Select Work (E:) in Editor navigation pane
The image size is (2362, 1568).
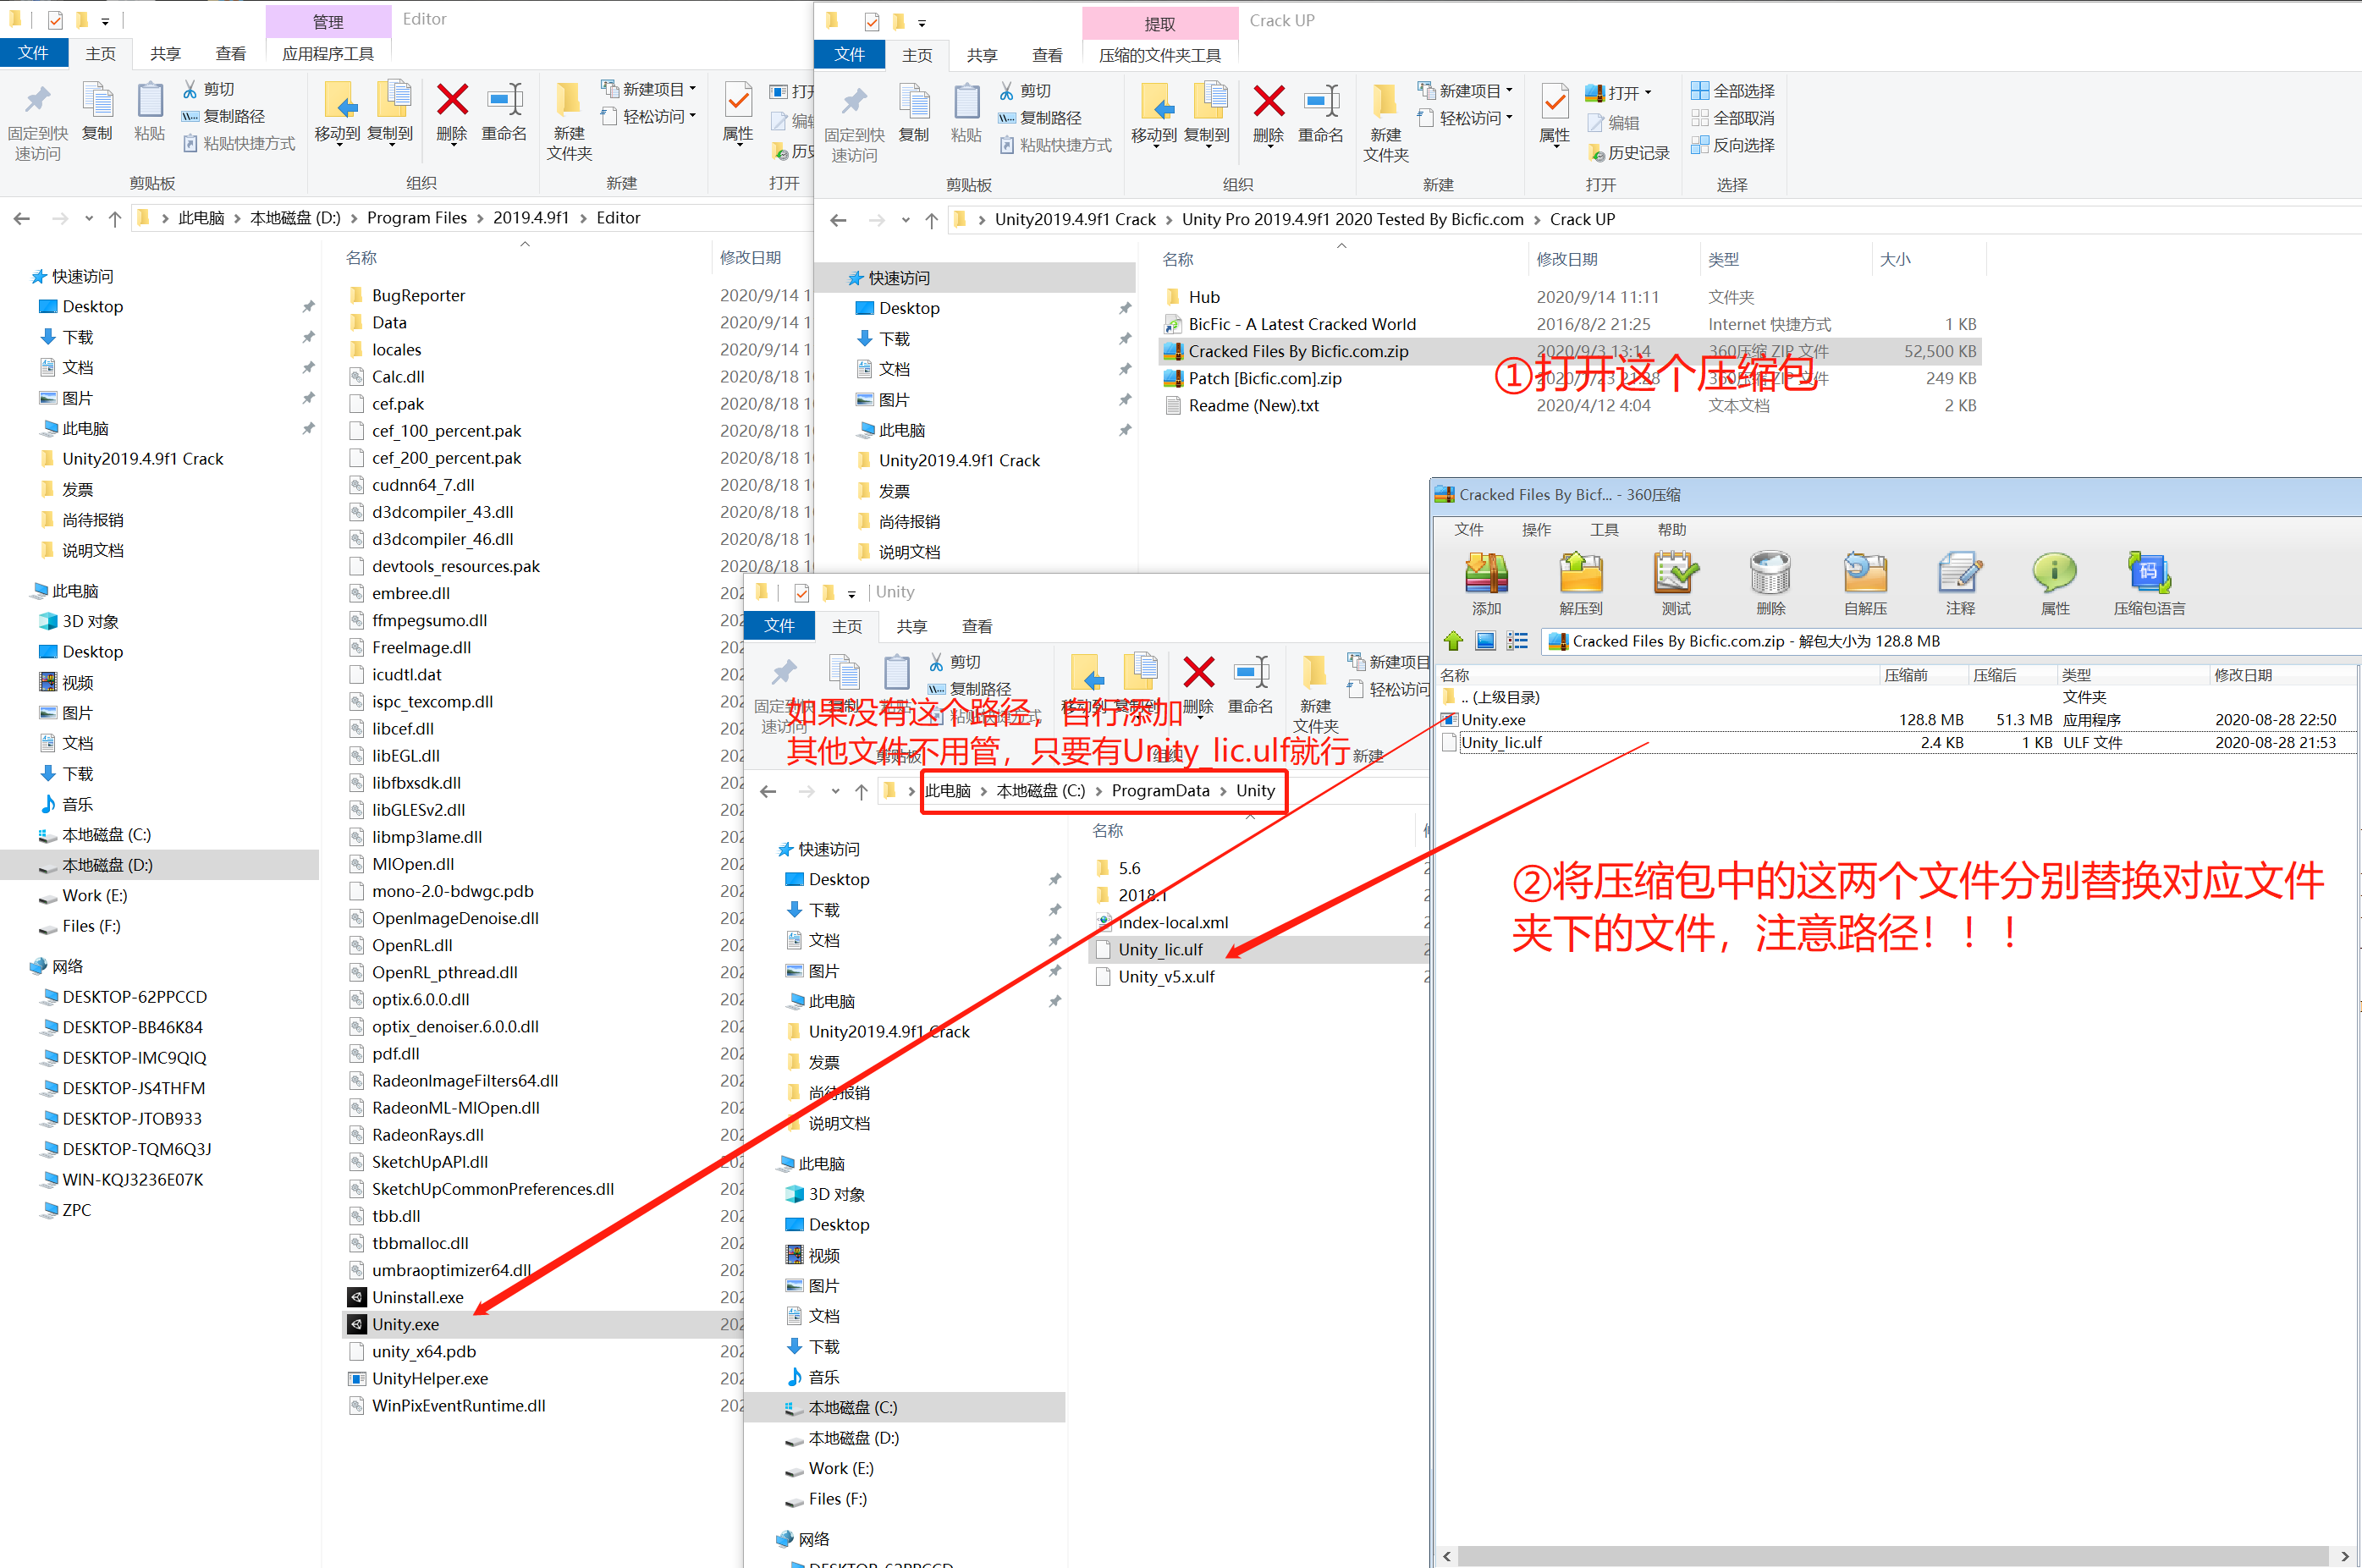pos(94,896)
